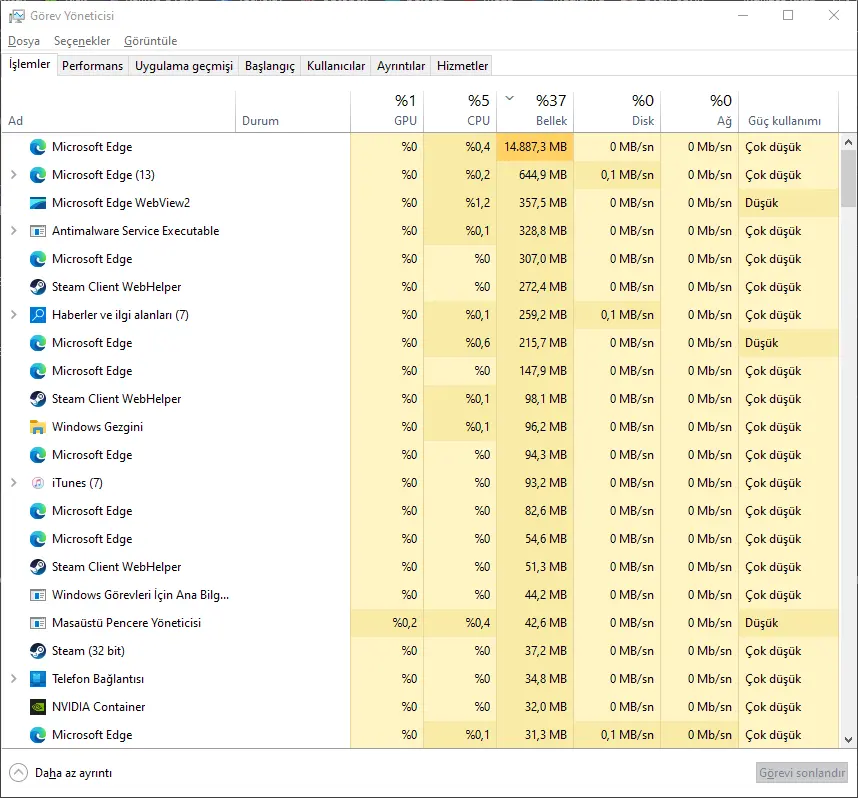
Task: Click Edge icon in the 307,0 MB row
Action: click(38, 259)
